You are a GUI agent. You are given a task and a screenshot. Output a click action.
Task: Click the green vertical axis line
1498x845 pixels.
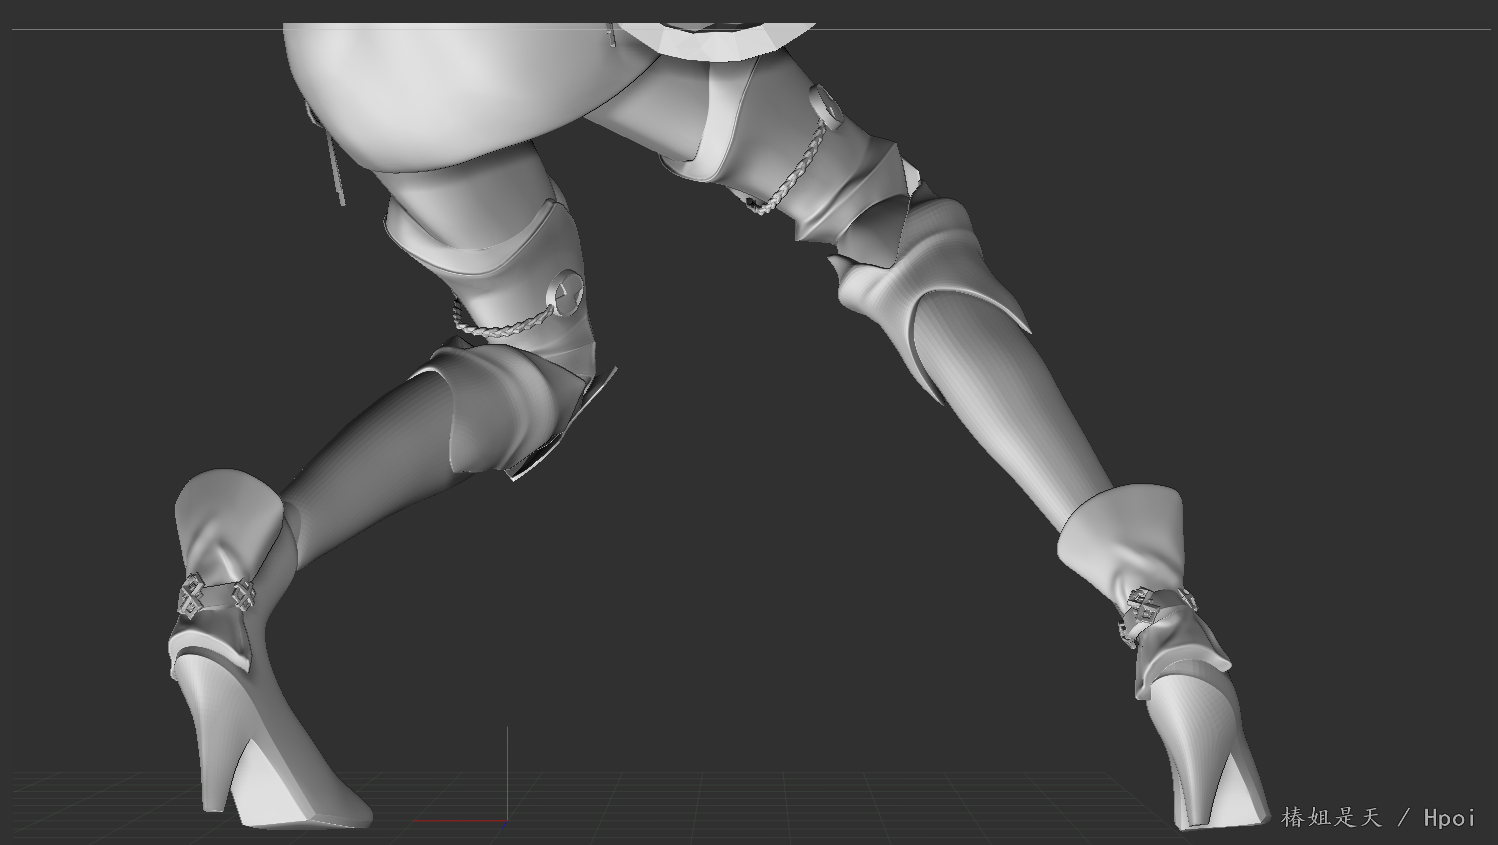[507, 770]
